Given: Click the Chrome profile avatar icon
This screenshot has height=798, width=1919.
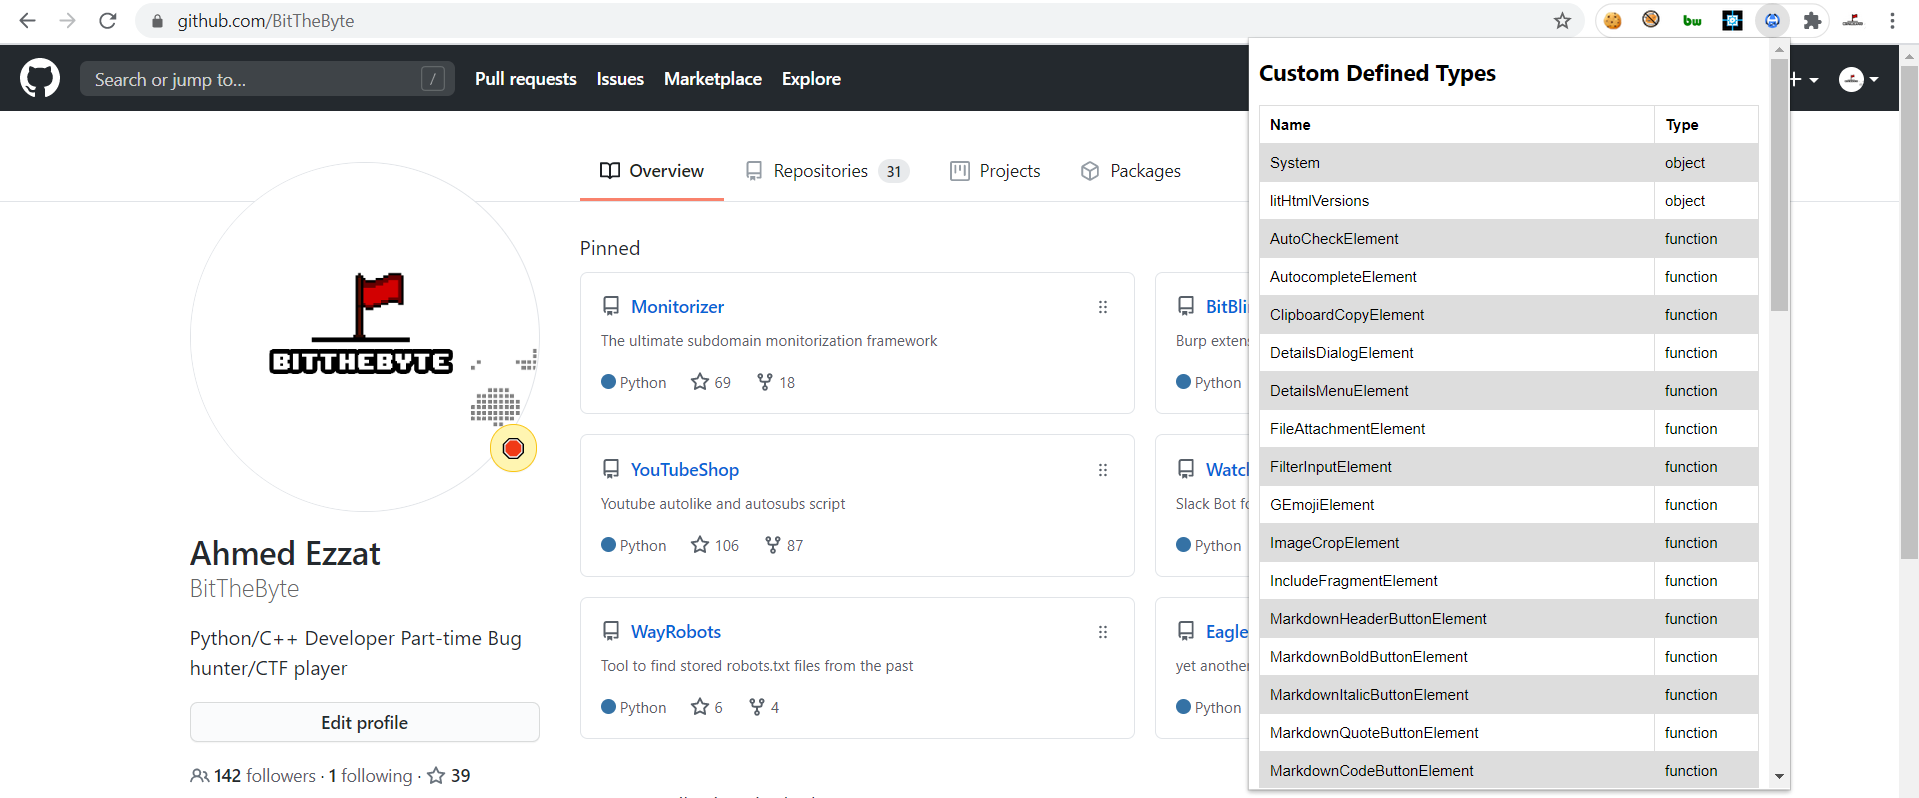Looking at the screenshot, I should tap(1853, 20).
